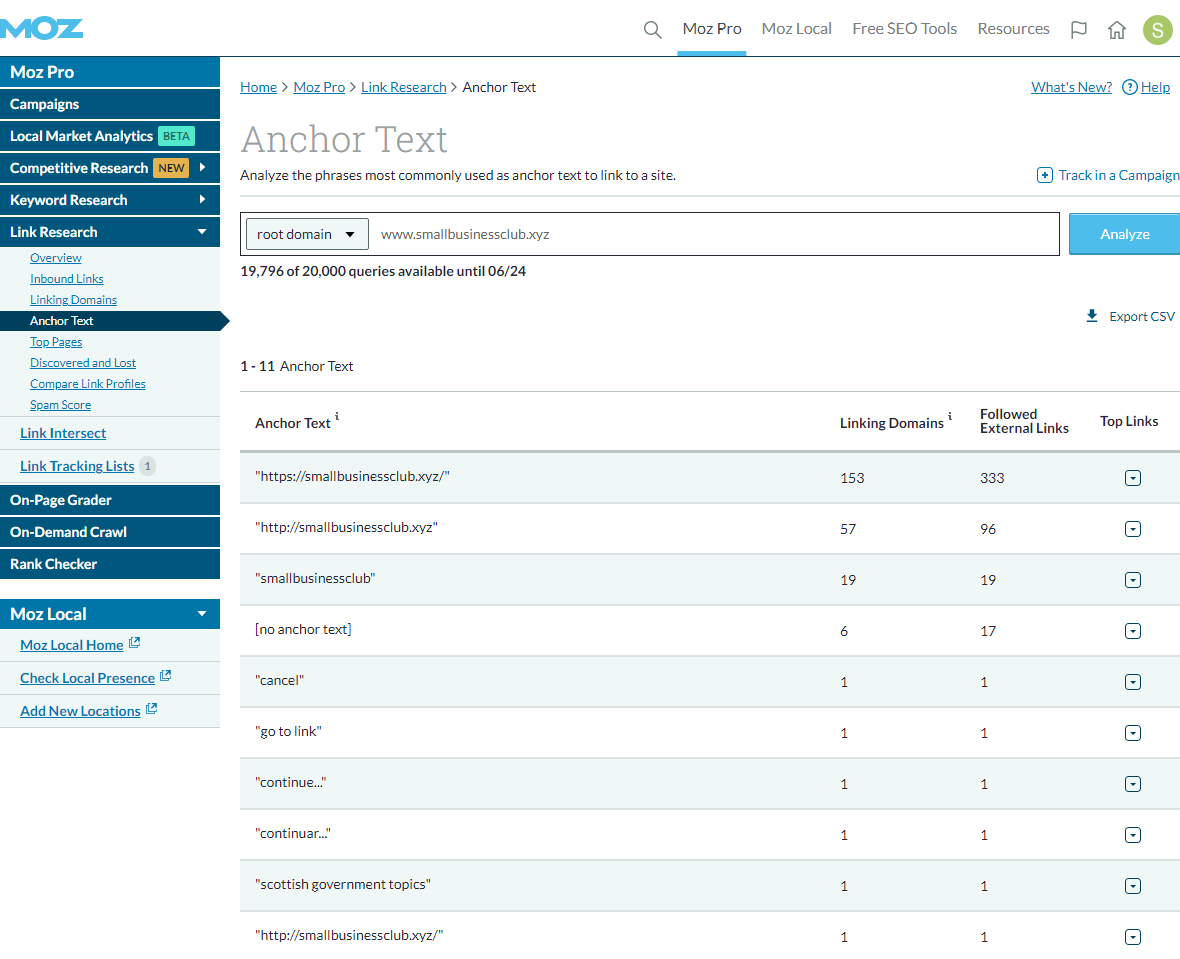1180x959 pixels.
Task: Click the Help question mark icon
Action: pyautogui.click(x=1129, y=87)
